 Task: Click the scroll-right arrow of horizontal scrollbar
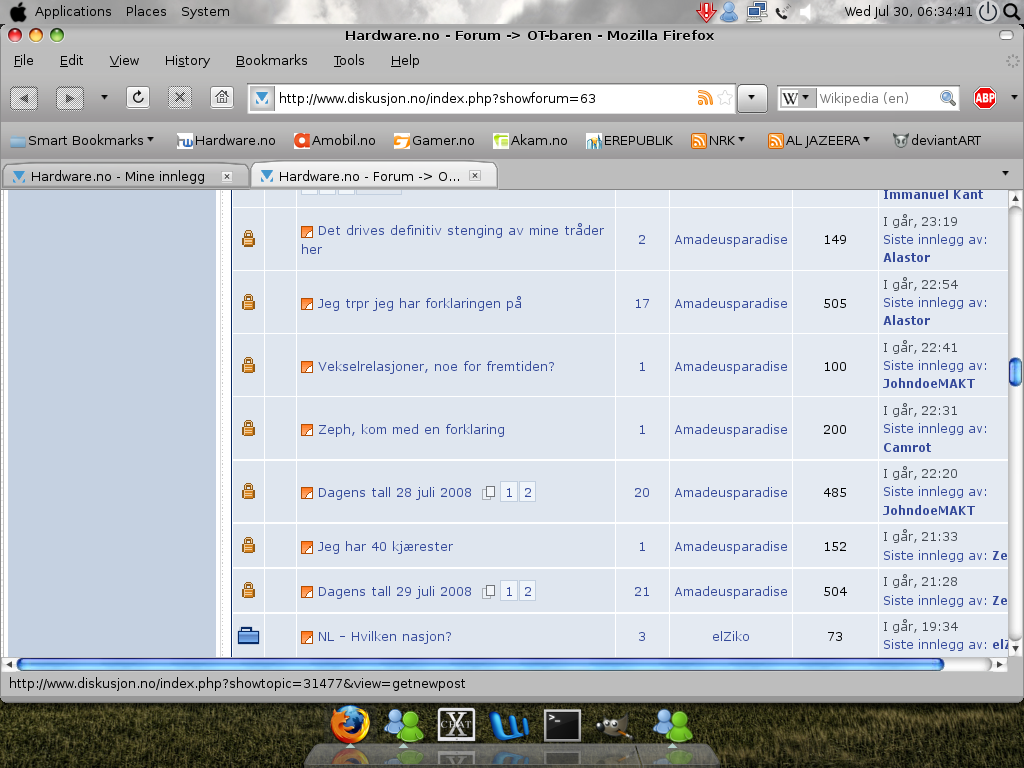999,664
